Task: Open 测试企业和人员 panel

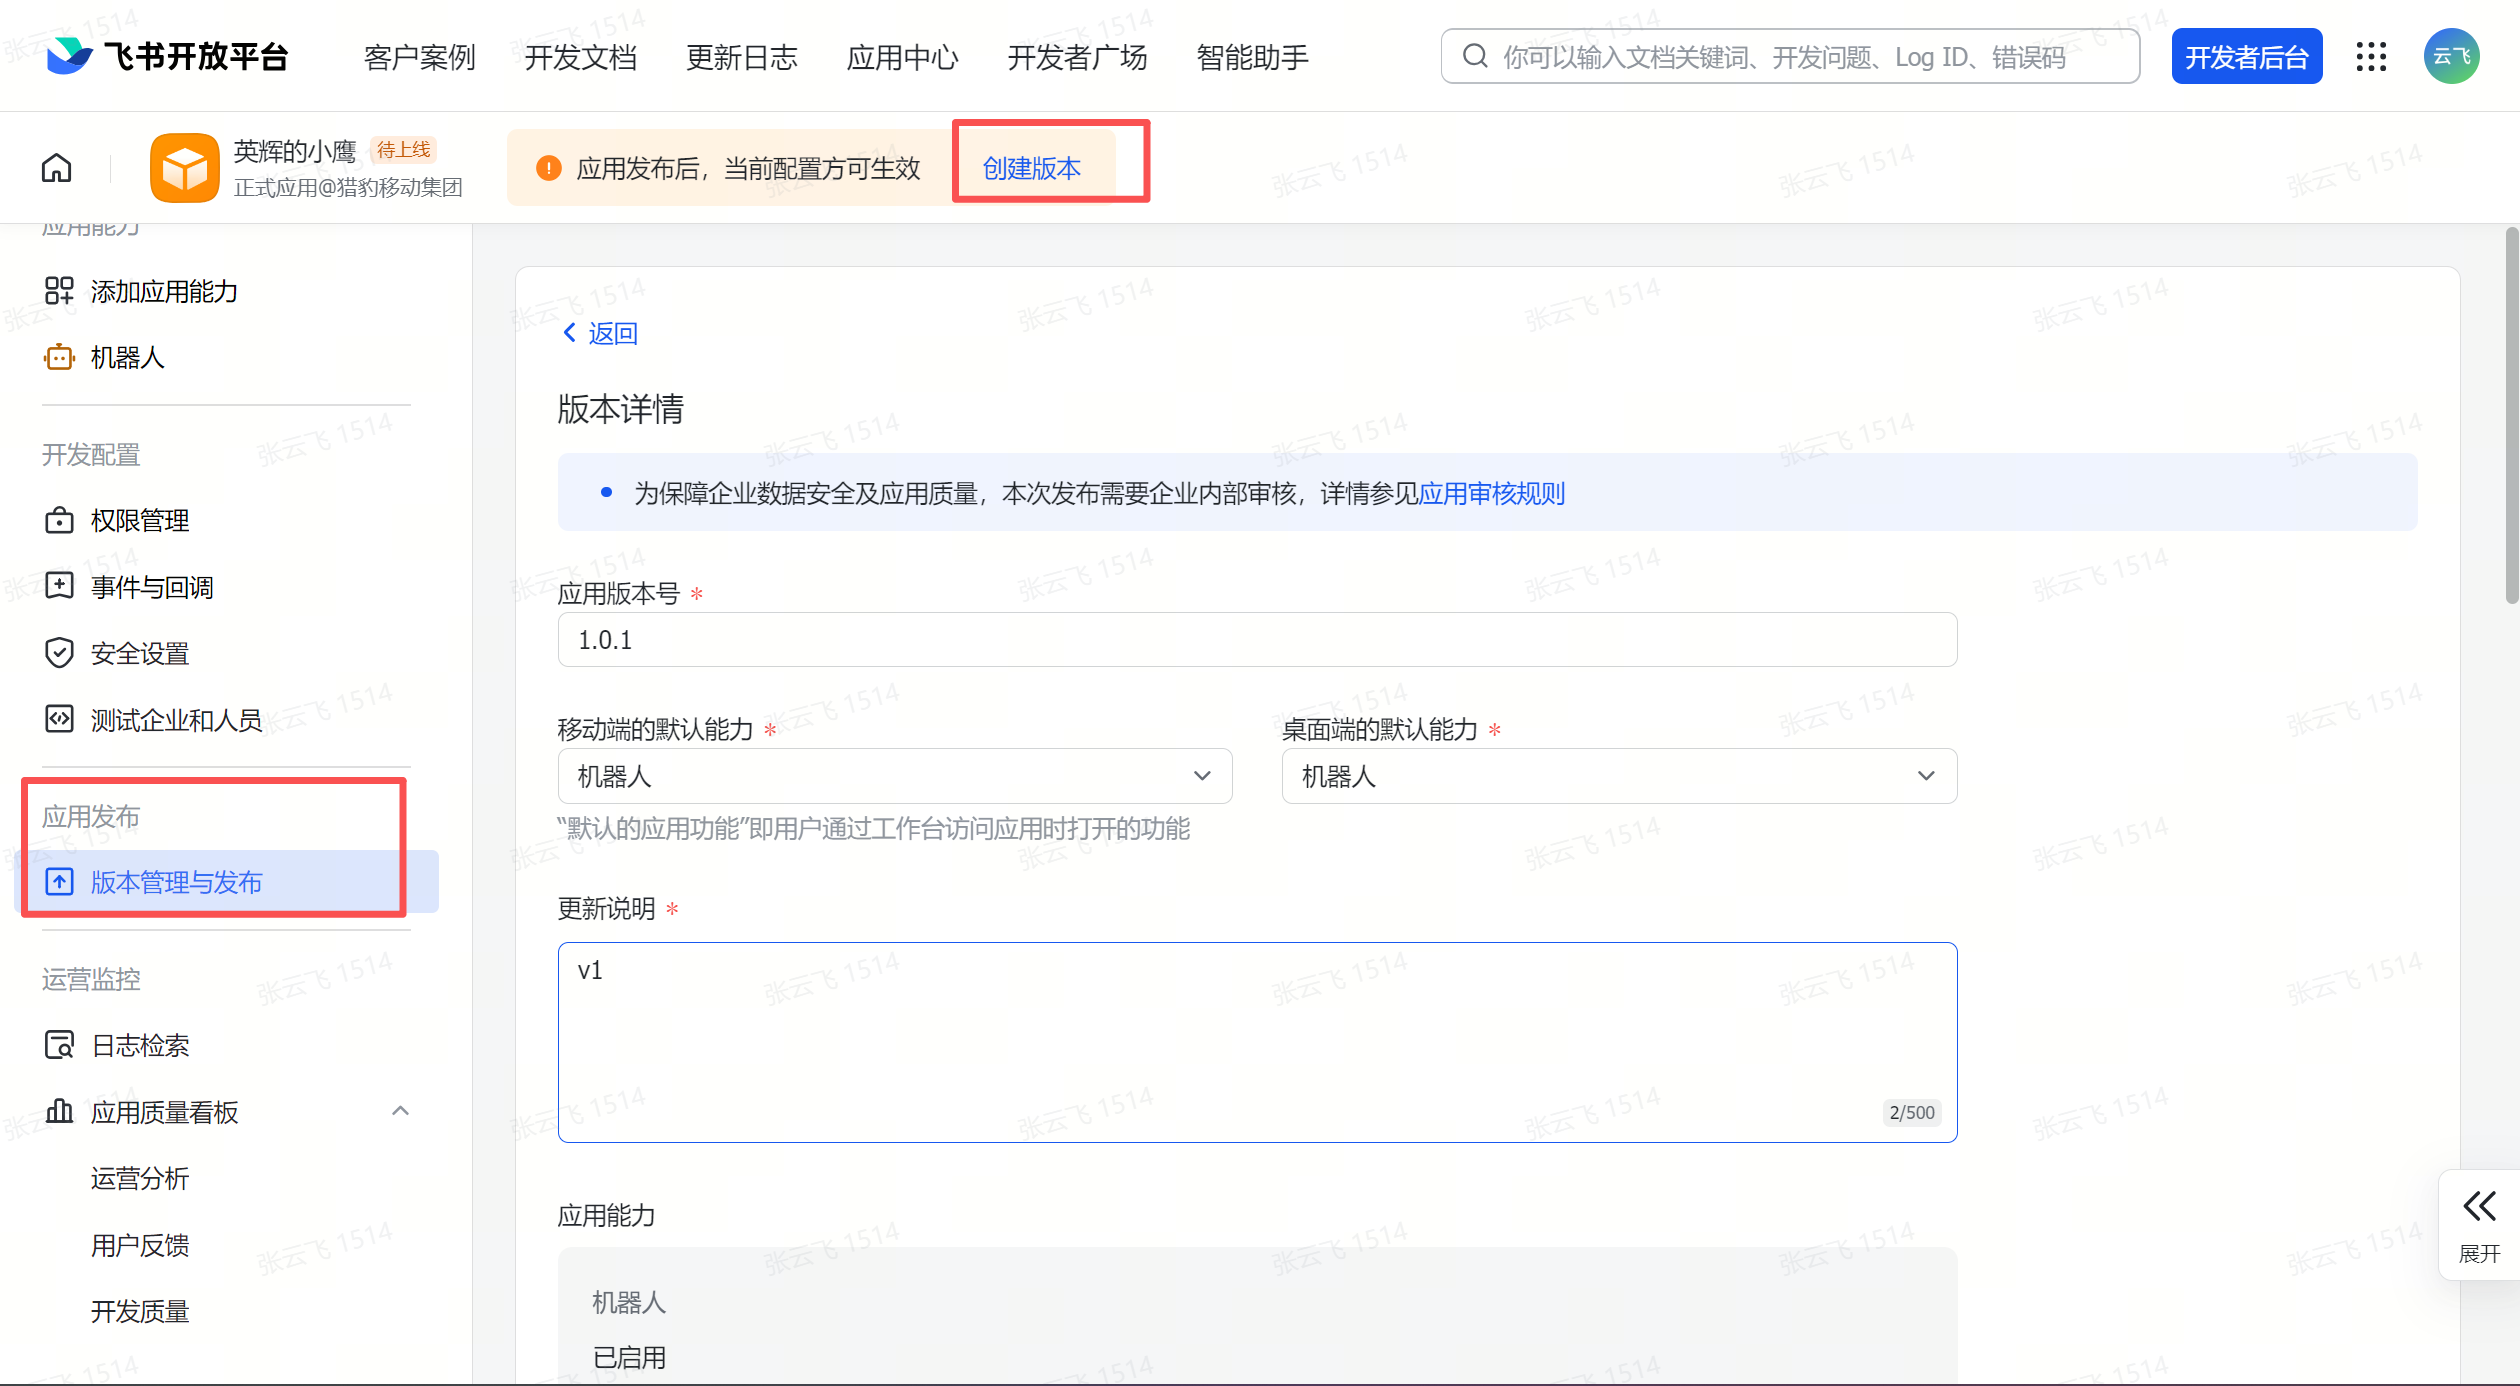Action: click(60, 719)
